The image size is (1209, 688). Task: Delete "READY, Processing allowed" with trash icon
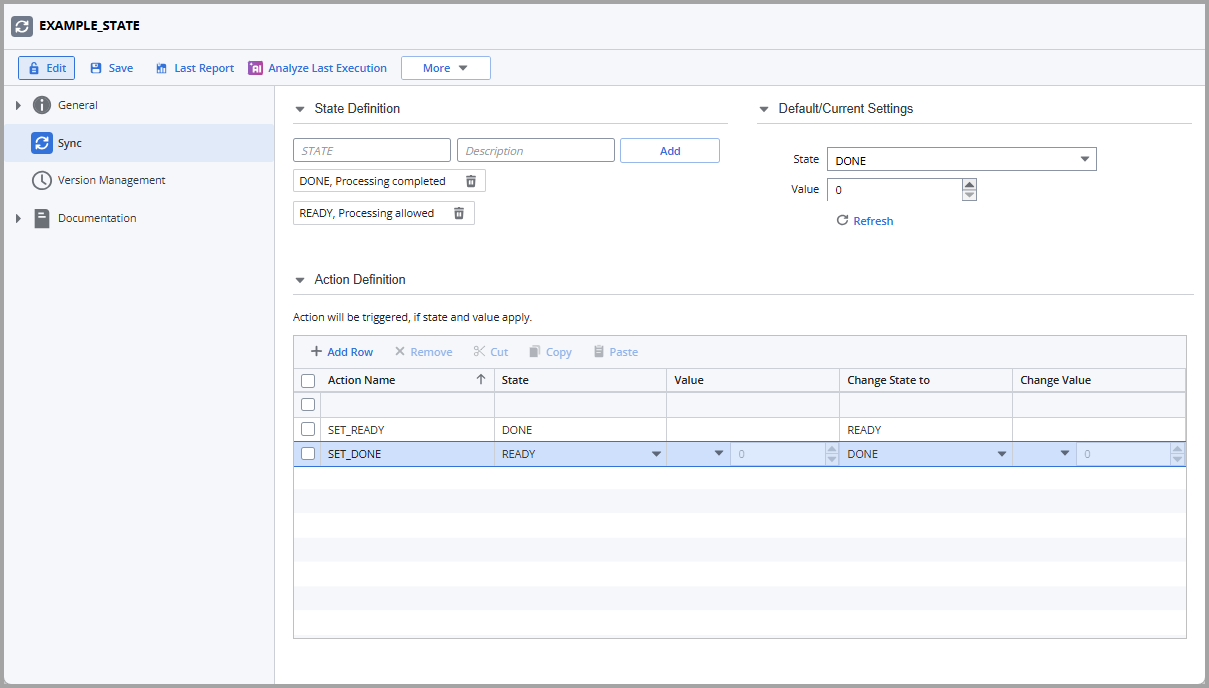(x=459, y=212)
